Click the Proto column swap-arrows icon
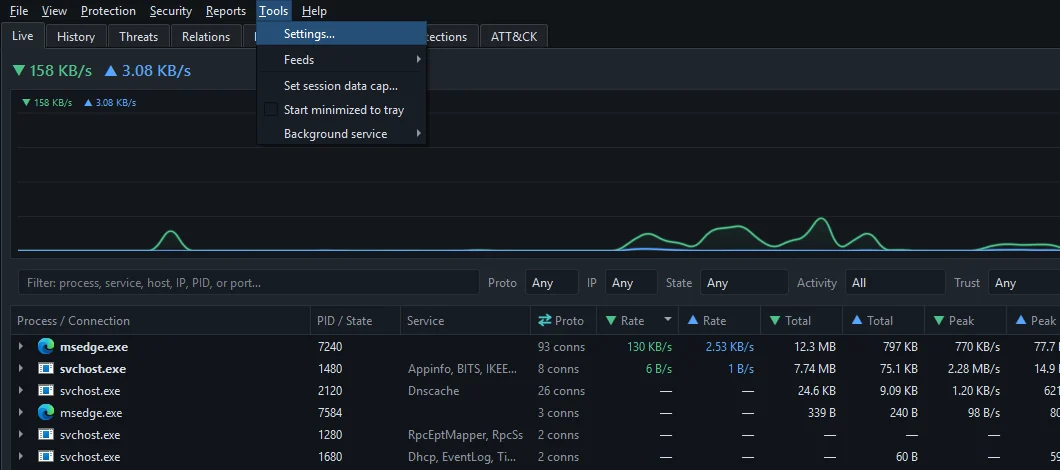Screen dimensions: 1060x470 click(545, 321)
